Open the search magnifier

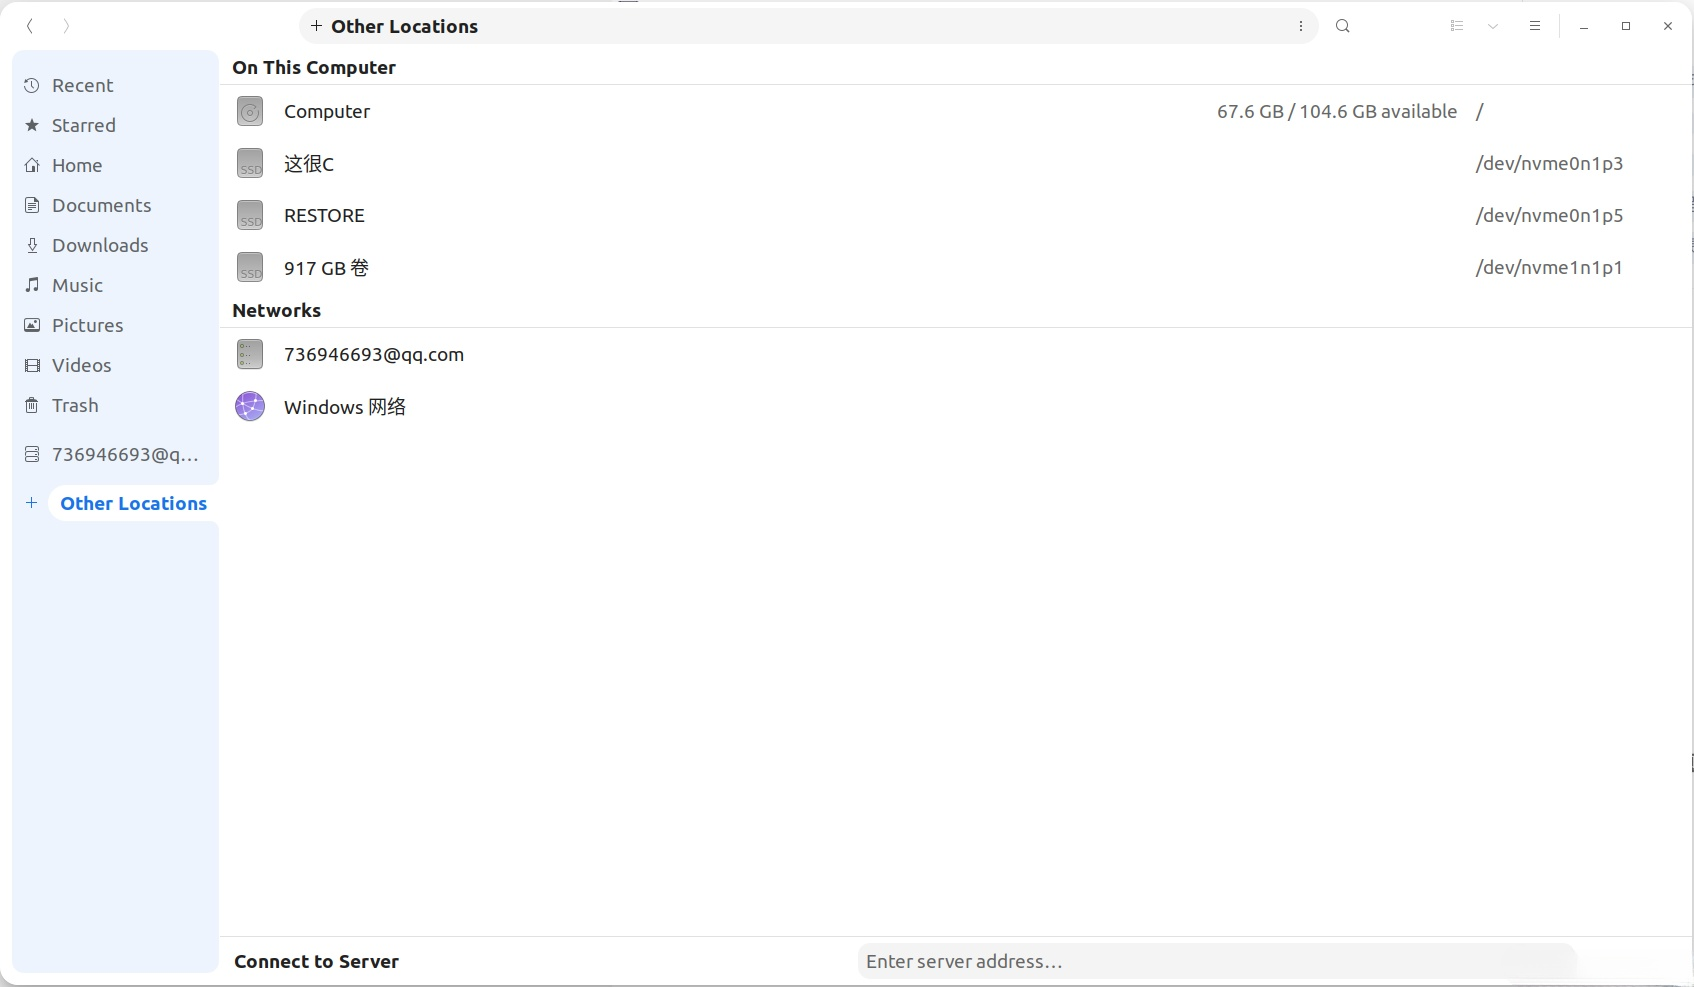click(x=1343, y=26)
